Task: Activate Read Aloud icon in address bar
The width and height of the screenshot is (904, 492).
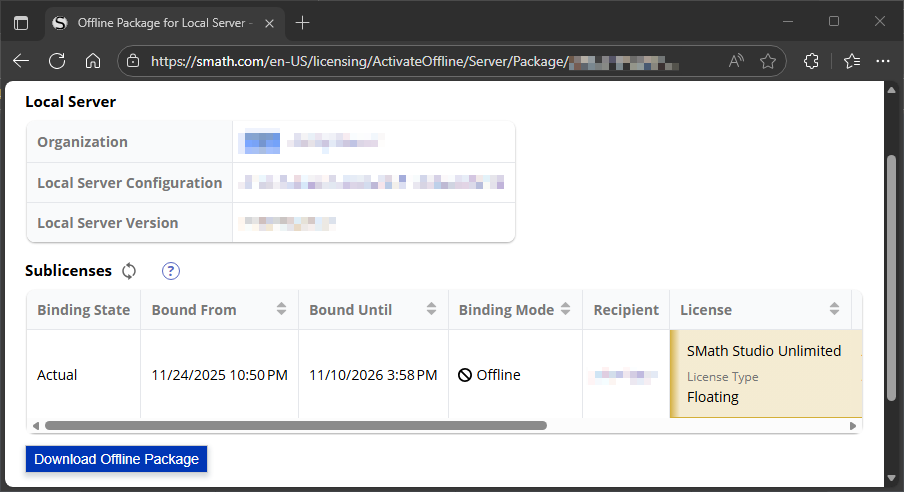Action: pos(736,61)
